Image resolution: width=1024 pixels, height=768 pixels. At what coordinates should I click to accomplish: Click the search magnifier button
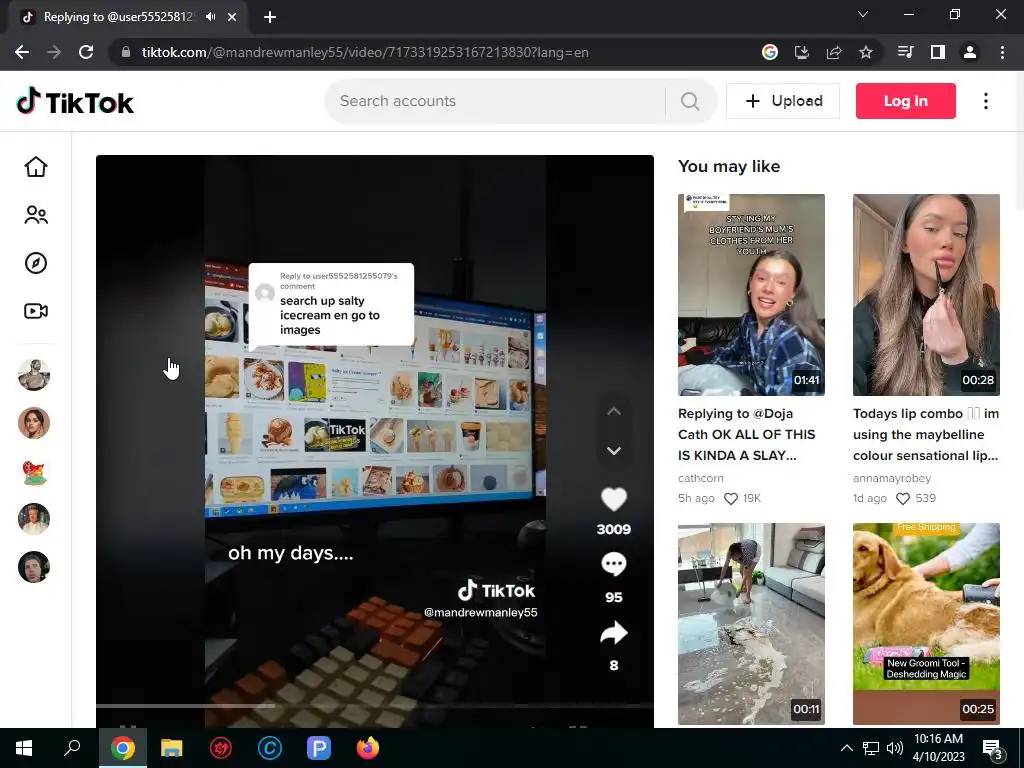[690, 101]
